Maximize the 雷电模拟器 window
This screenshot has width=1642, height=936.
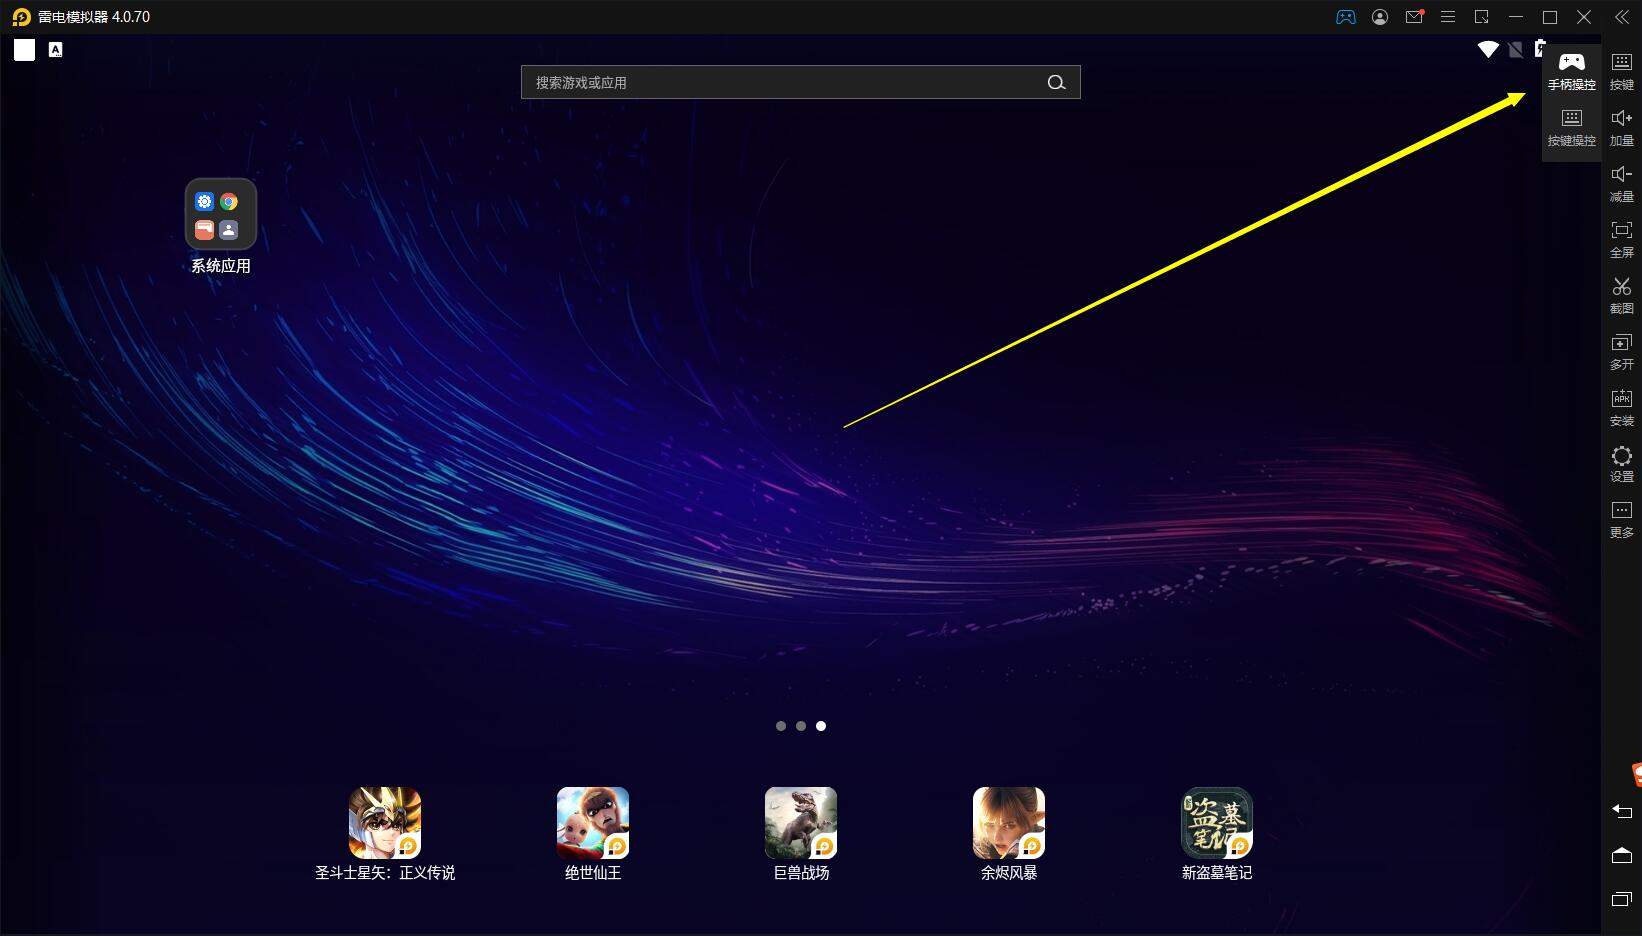coord(1550,17)
